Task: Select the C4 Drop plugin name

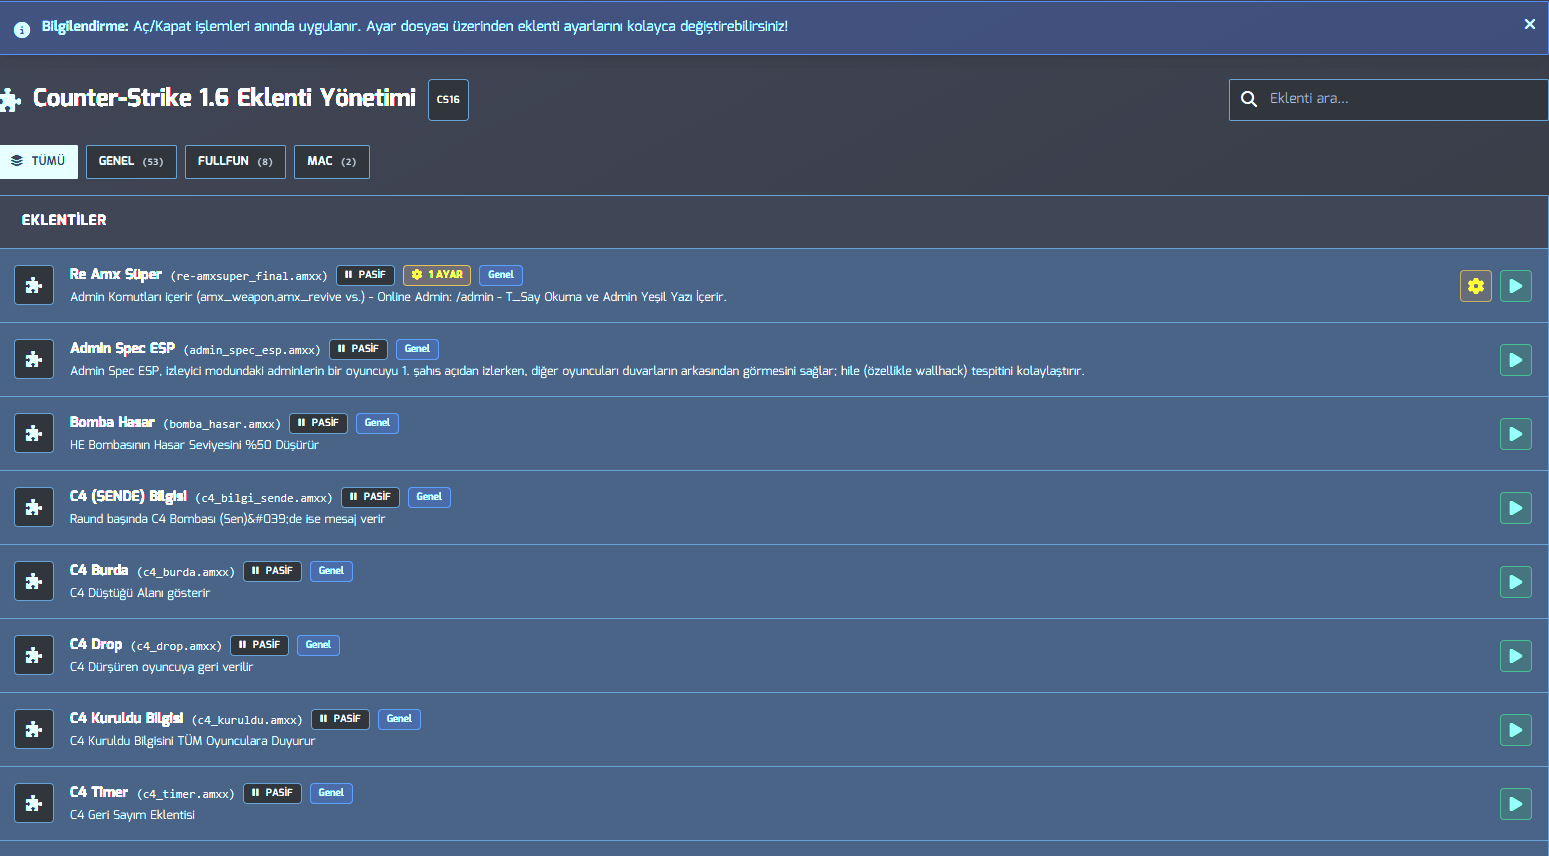Action: (x=96, y=644)
